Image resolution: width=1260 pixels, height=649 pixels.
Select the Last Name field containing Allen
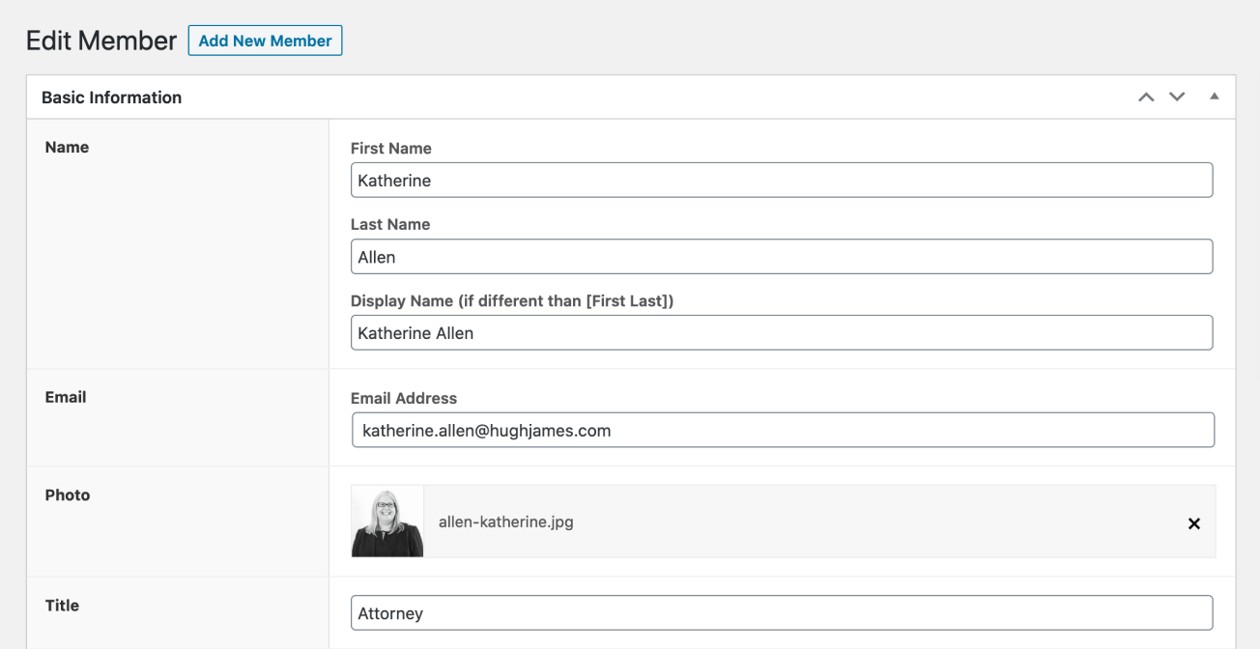tap(781, 257)
